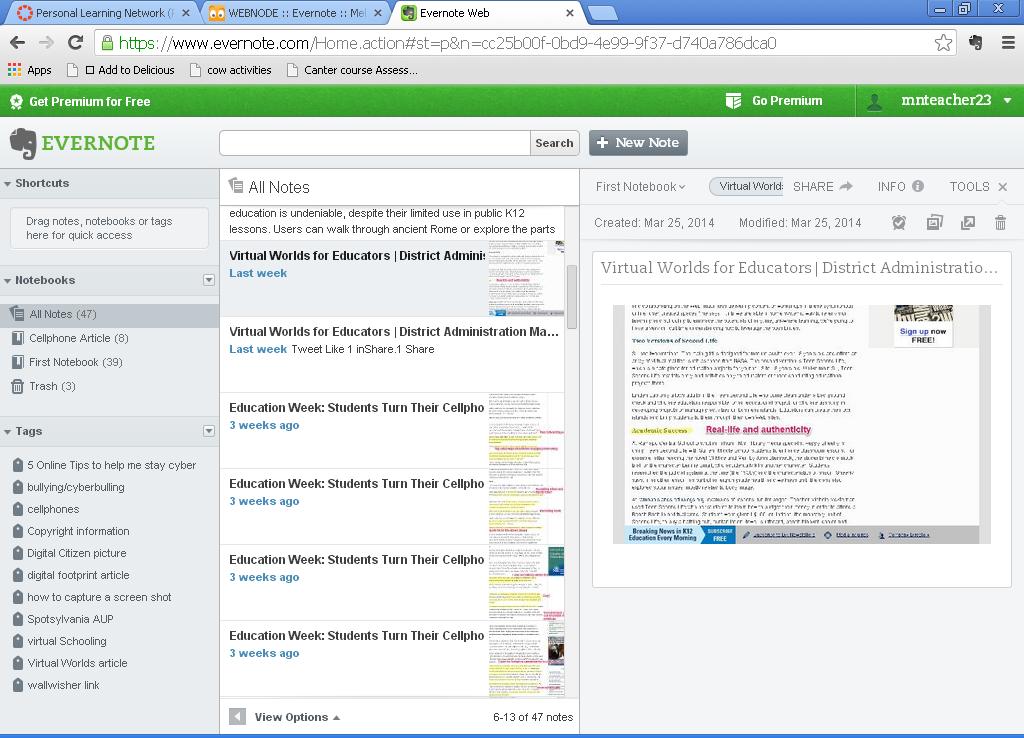1024x738 pixels.
Task: Delete the note with the trash icon
Action: [1000, 223]
